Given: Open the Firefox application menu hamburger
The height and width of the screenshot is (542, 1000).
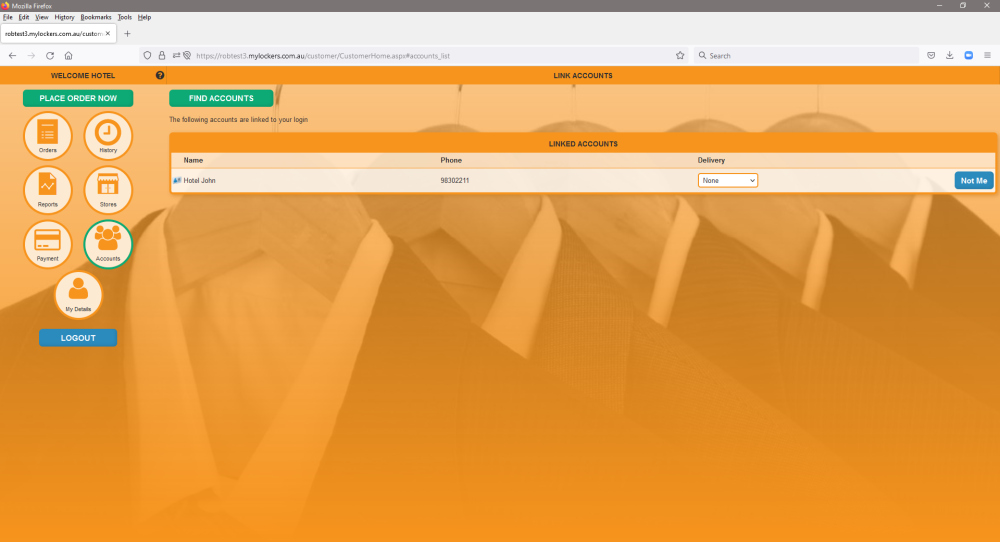Looking at the screenshot, I should (987, 55).
